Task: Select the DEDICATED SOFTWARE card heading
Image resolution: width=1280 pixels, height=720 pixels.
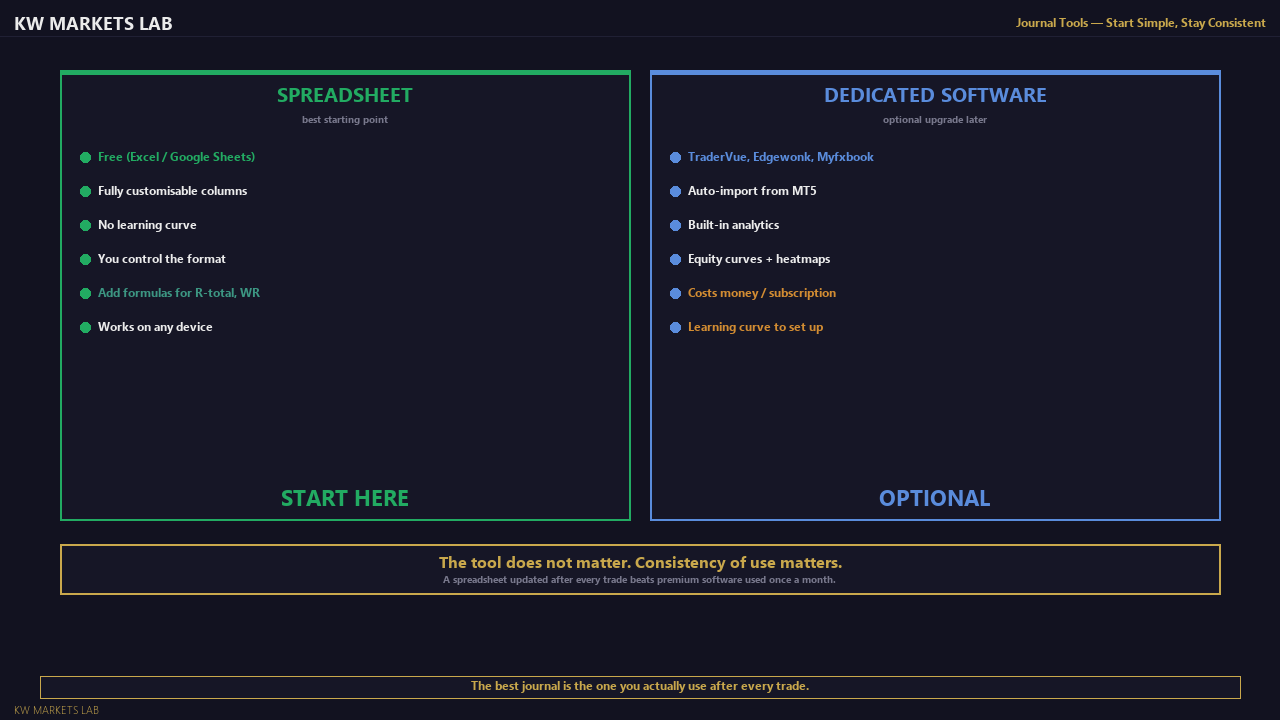Action: [x=935, y=95]
